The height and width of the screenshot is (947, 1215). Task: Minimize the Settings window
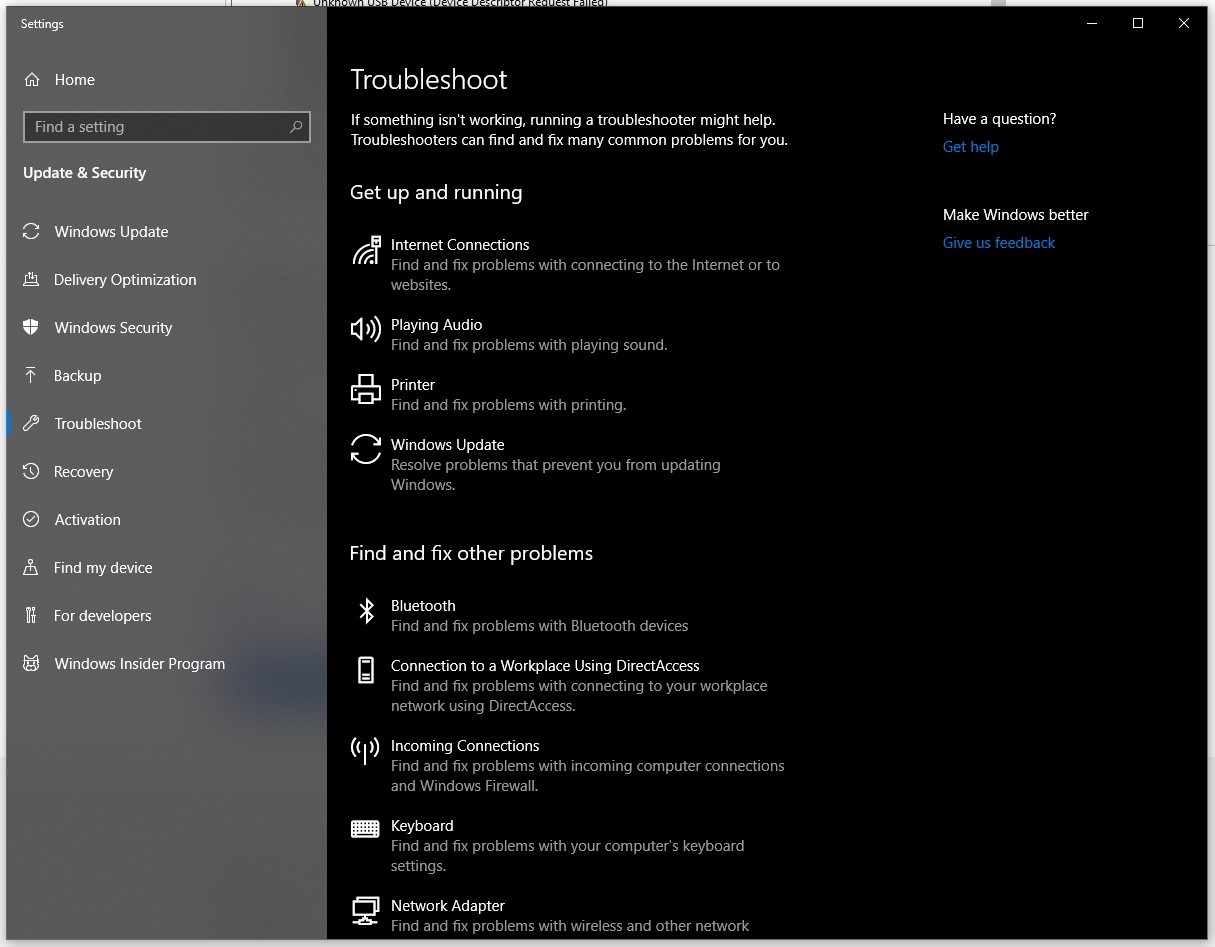[x=1091, y=23]
